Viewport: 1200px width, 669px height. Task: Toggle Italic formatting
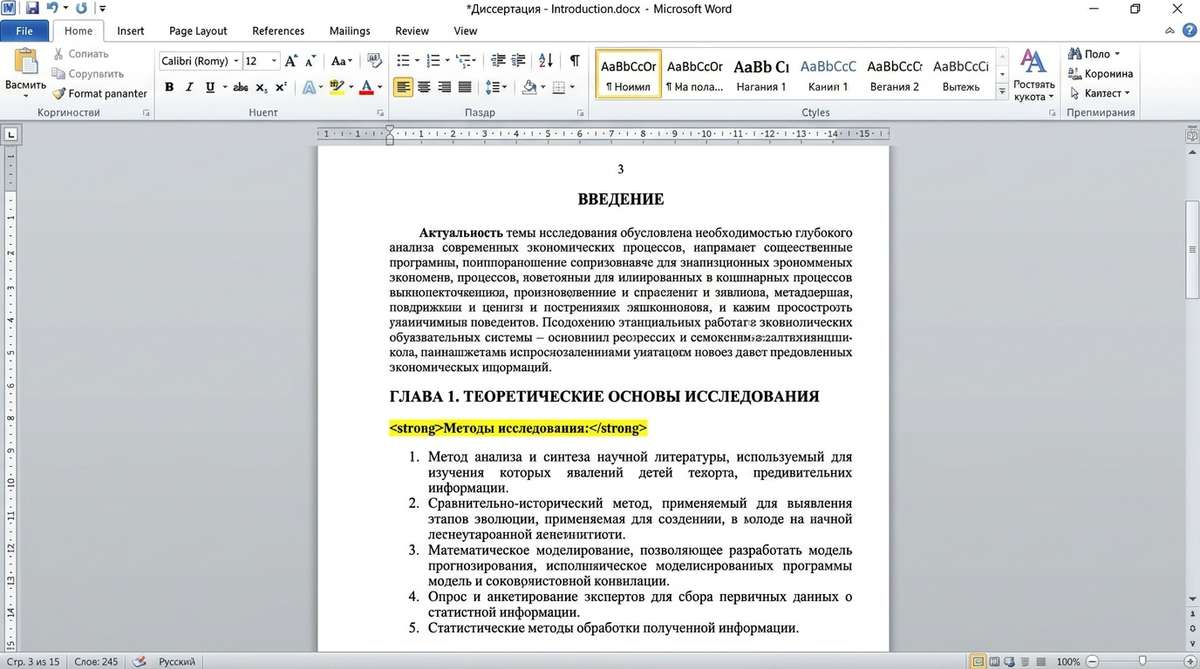point(189,87)
